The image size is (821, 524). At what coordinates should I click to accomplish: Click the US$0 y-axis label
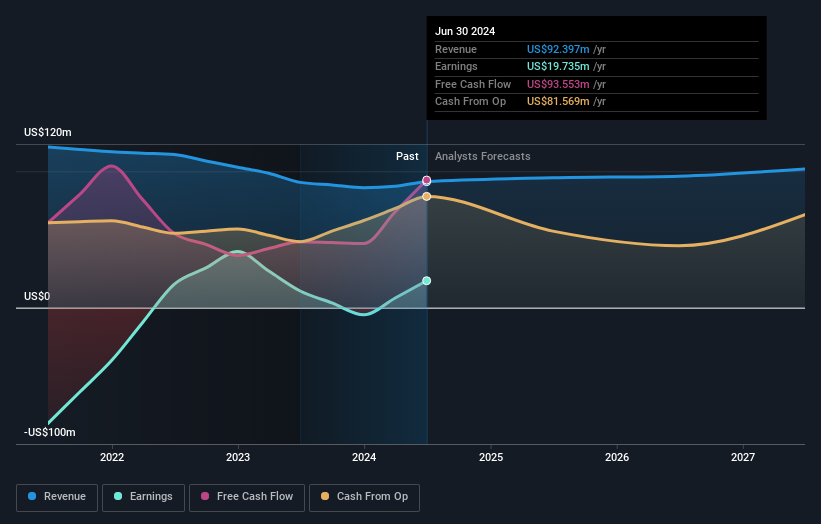(x=37, y=296)
